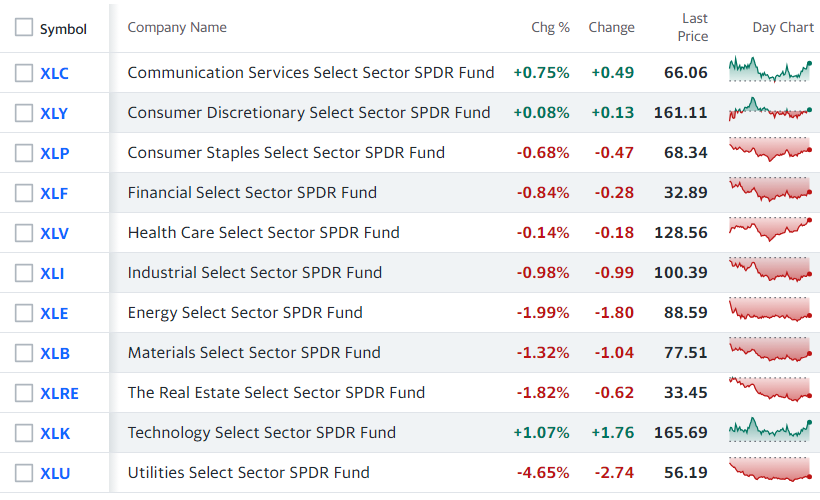Follow the XLB symbol link
Image resolution: width=820 pixels, height=500 pixels.
point(54,353)
